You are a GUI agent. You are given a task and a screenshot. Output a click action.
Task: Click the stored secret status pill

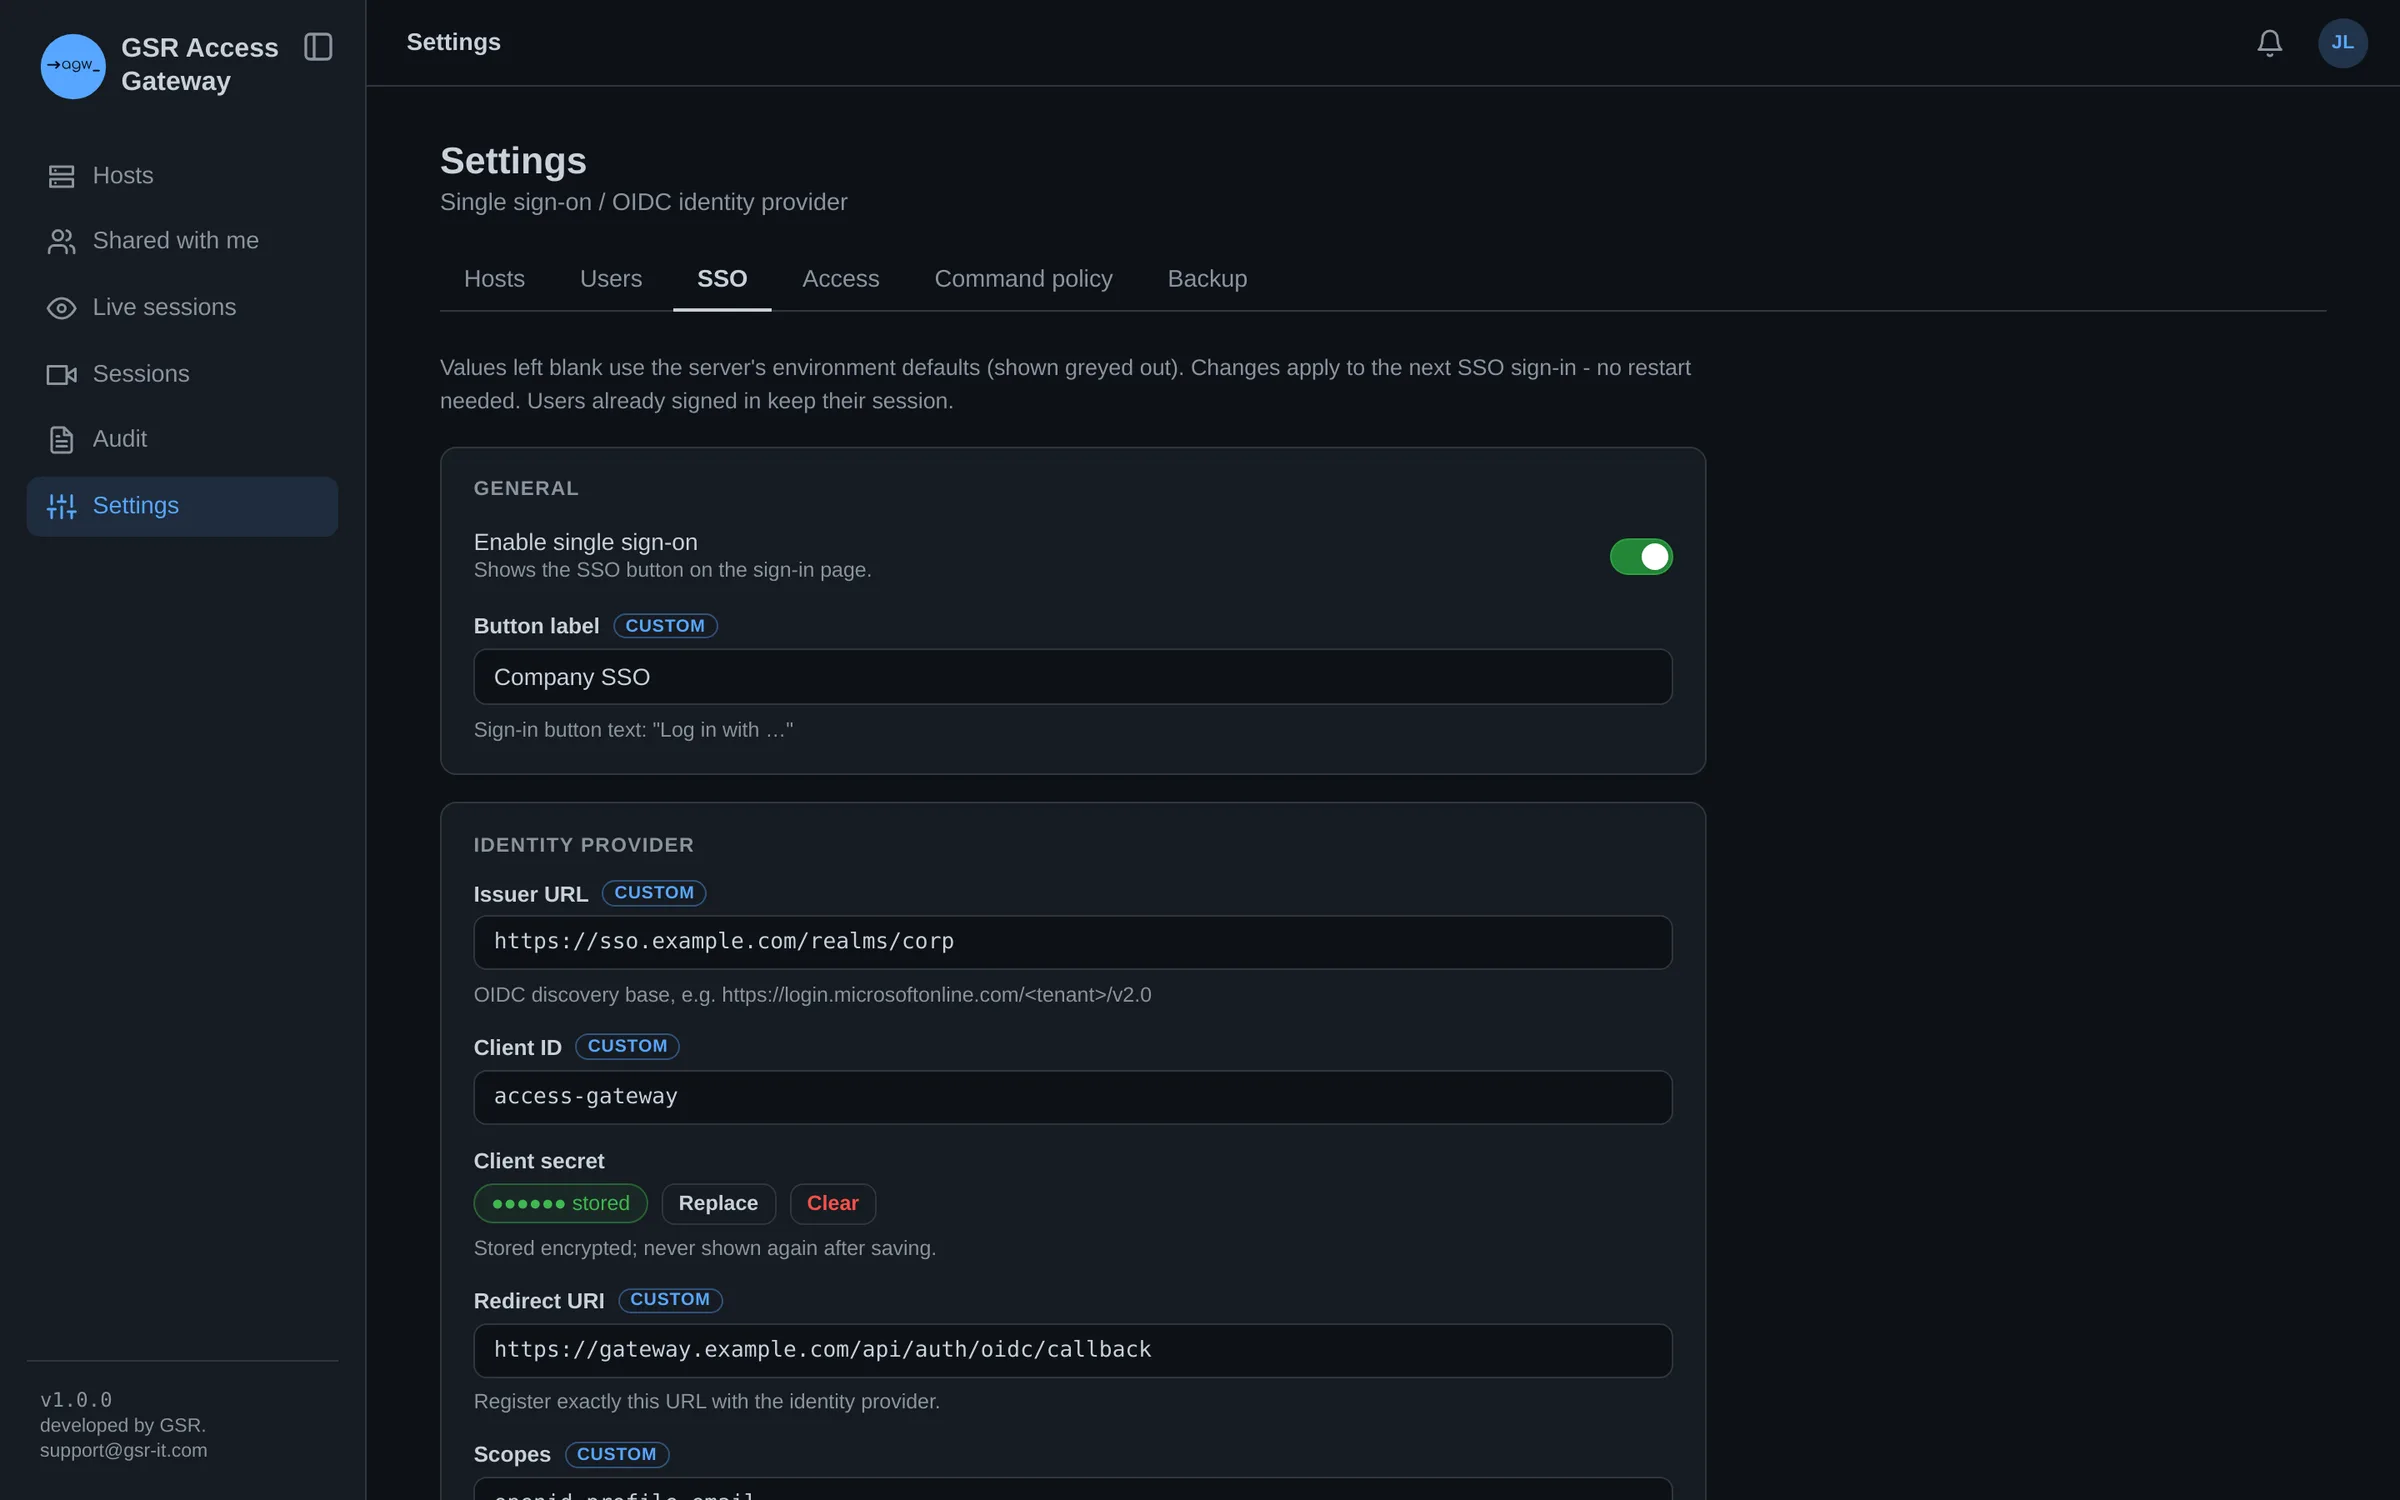560,1203
